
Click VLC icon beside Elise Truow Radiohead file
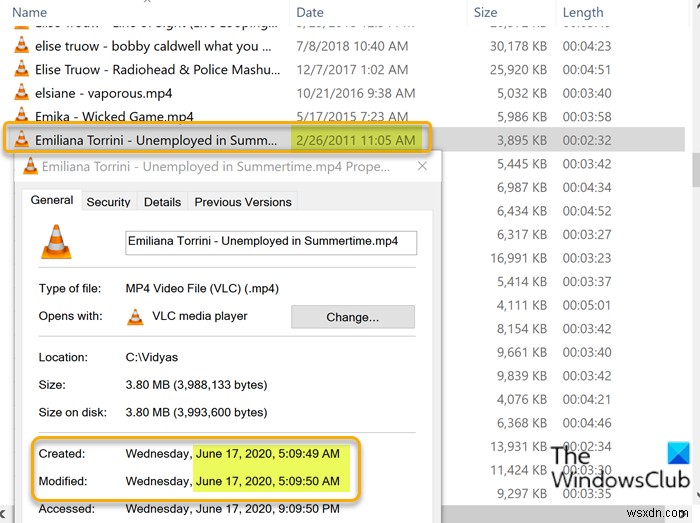21,69
